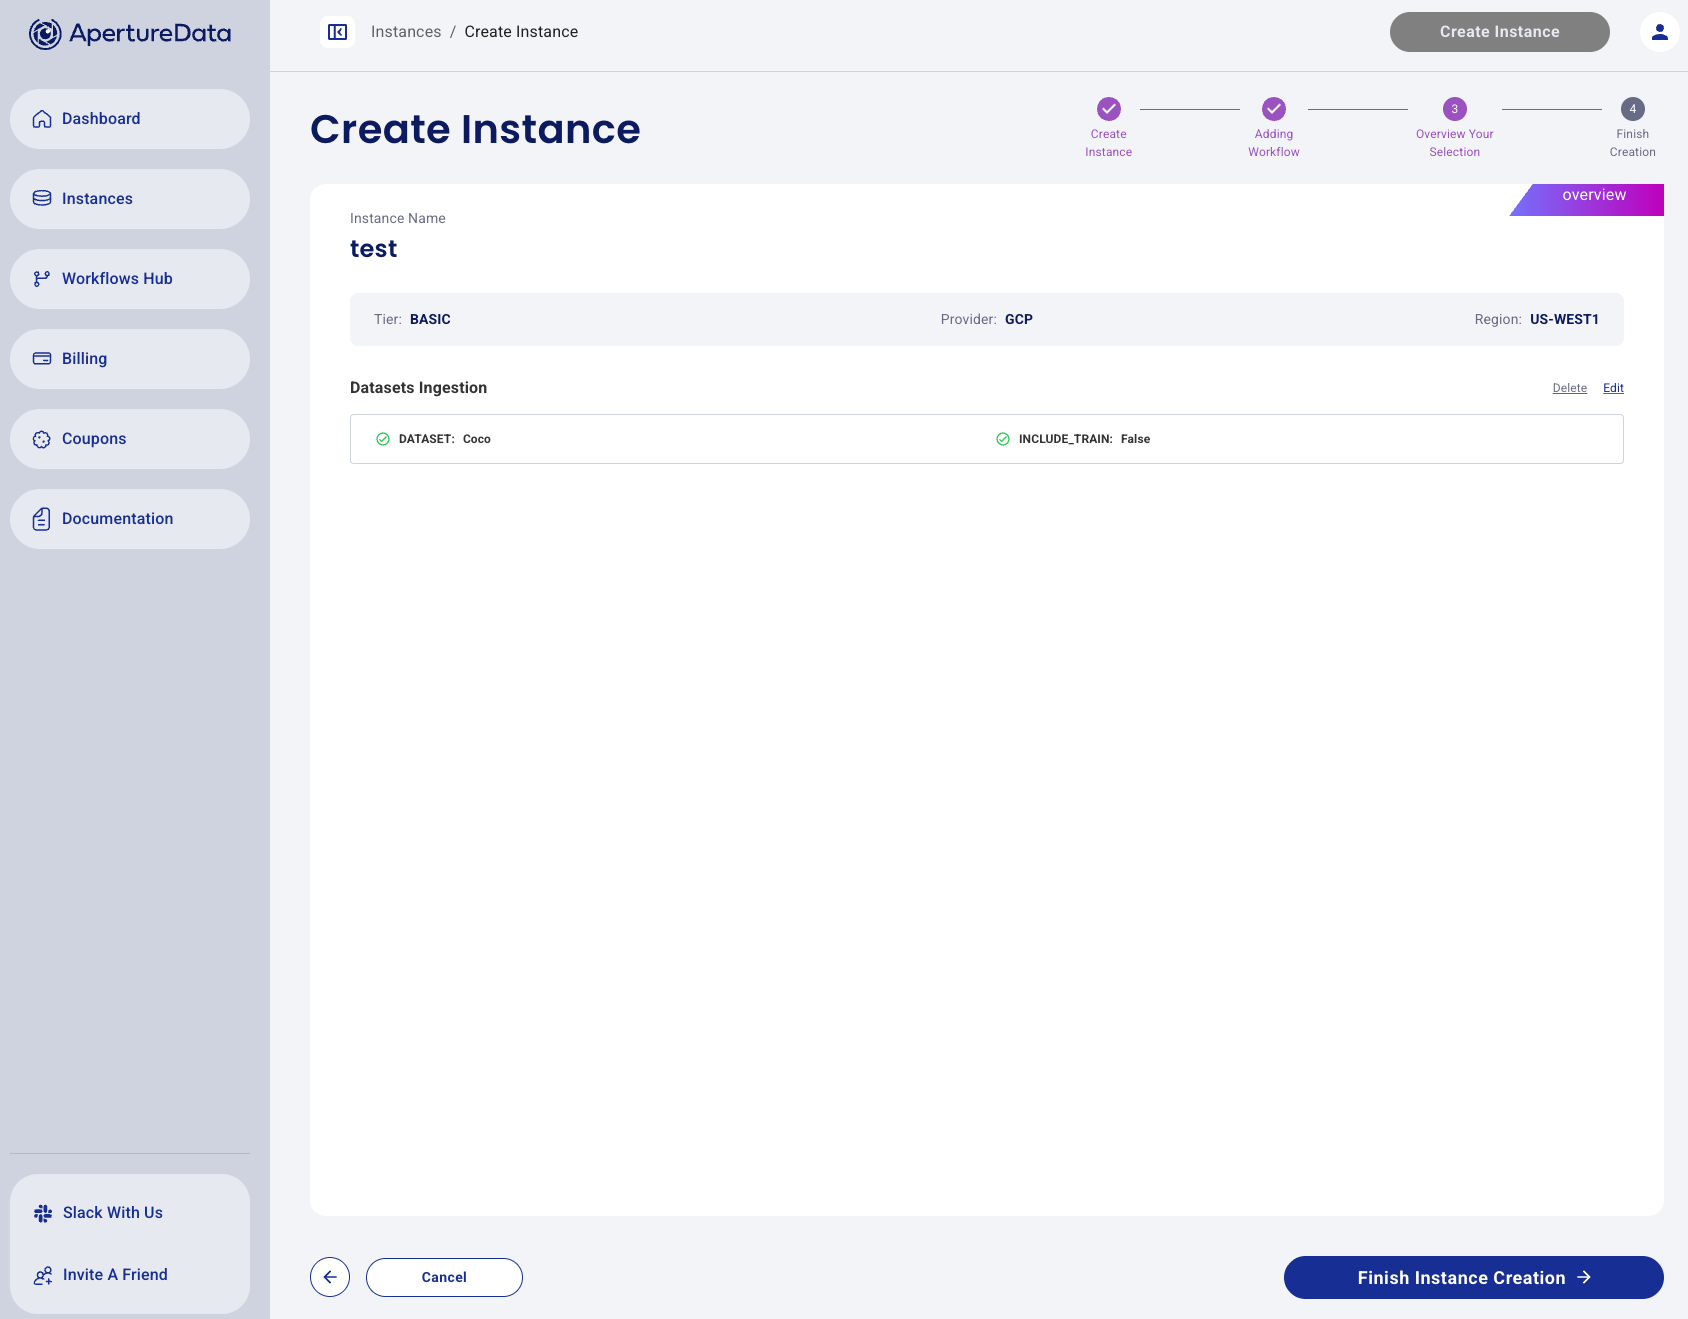Collapse the sidebar panel toggle icon

click(x=338, y=32)
